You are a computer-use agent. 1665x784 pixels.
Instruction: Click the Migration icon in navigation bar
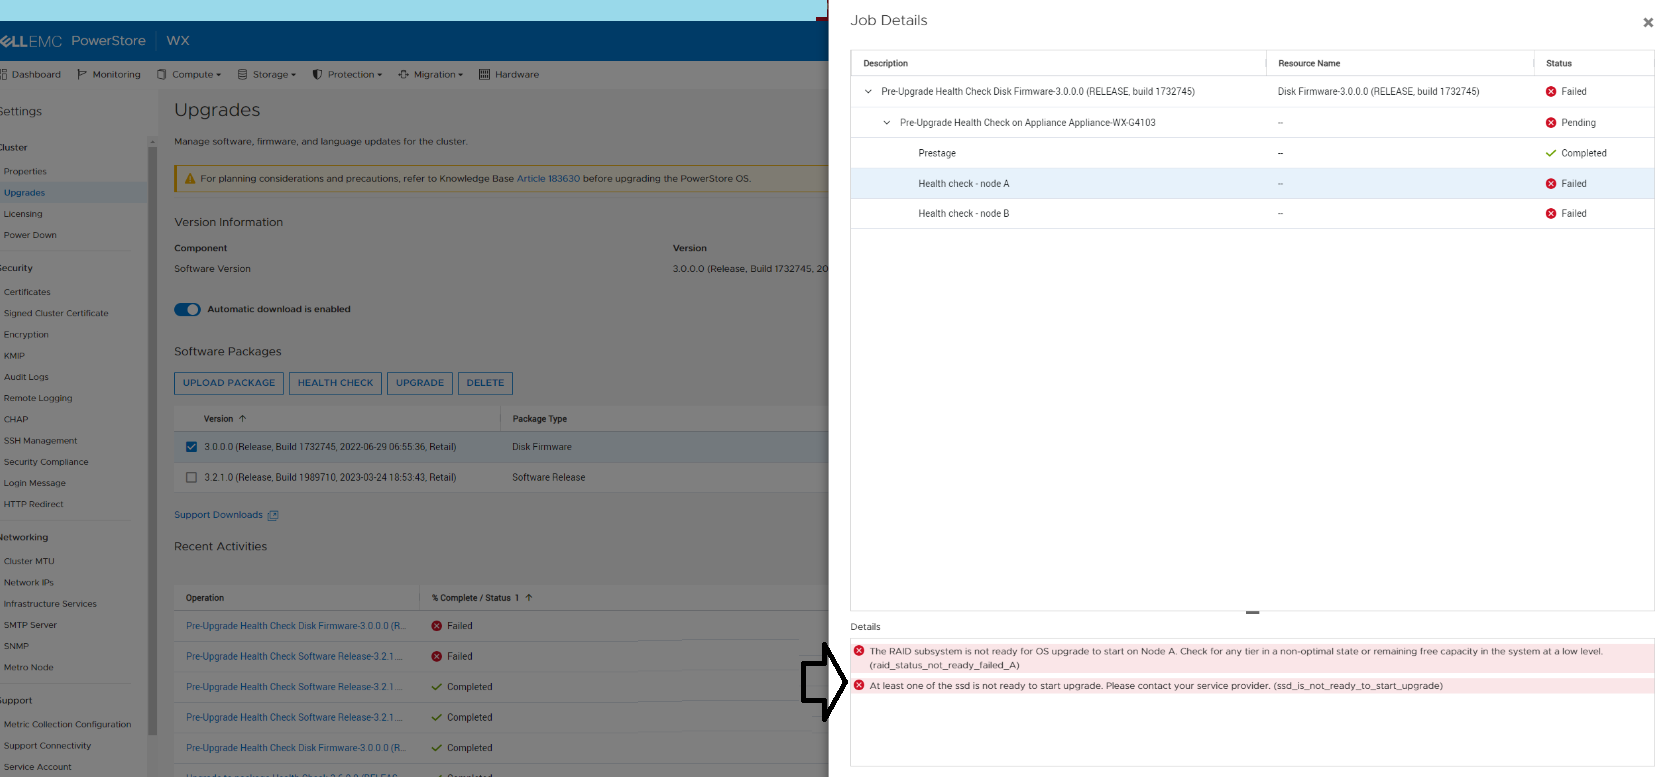tap(404, 74)
